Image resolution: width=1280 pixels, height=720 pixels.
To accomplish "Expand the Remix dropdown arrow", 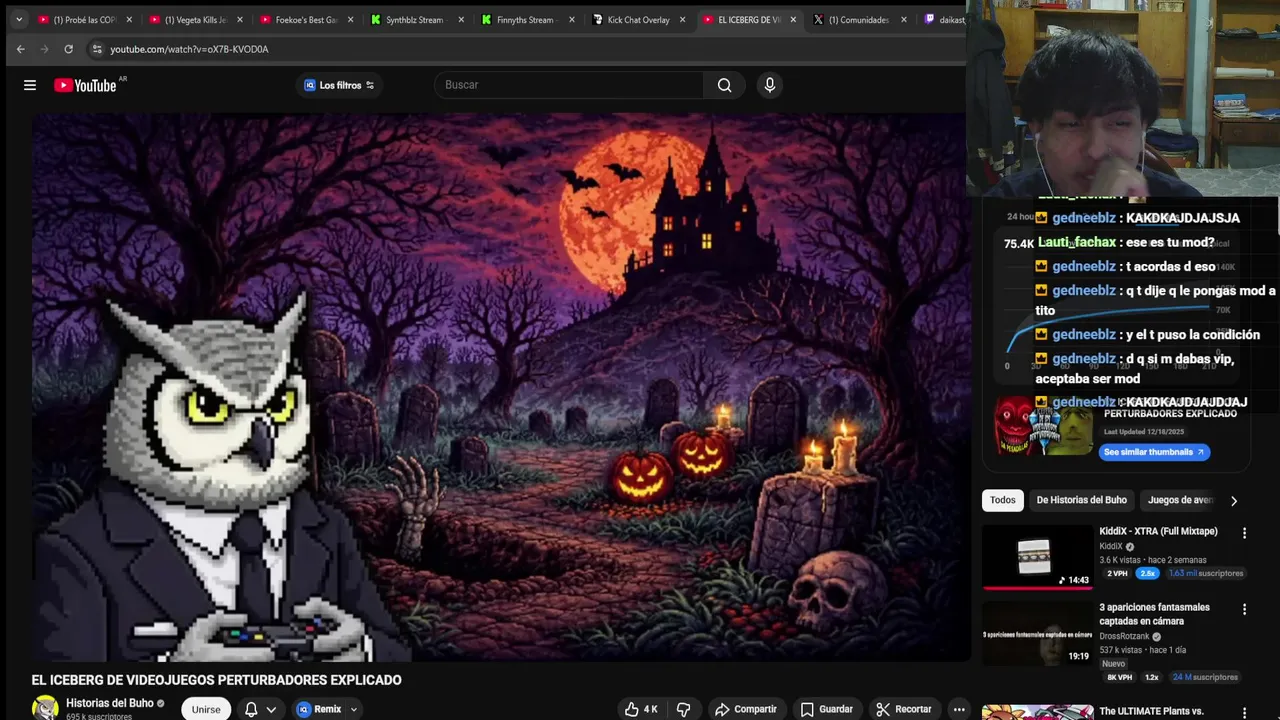I will [x=353, y=709].
